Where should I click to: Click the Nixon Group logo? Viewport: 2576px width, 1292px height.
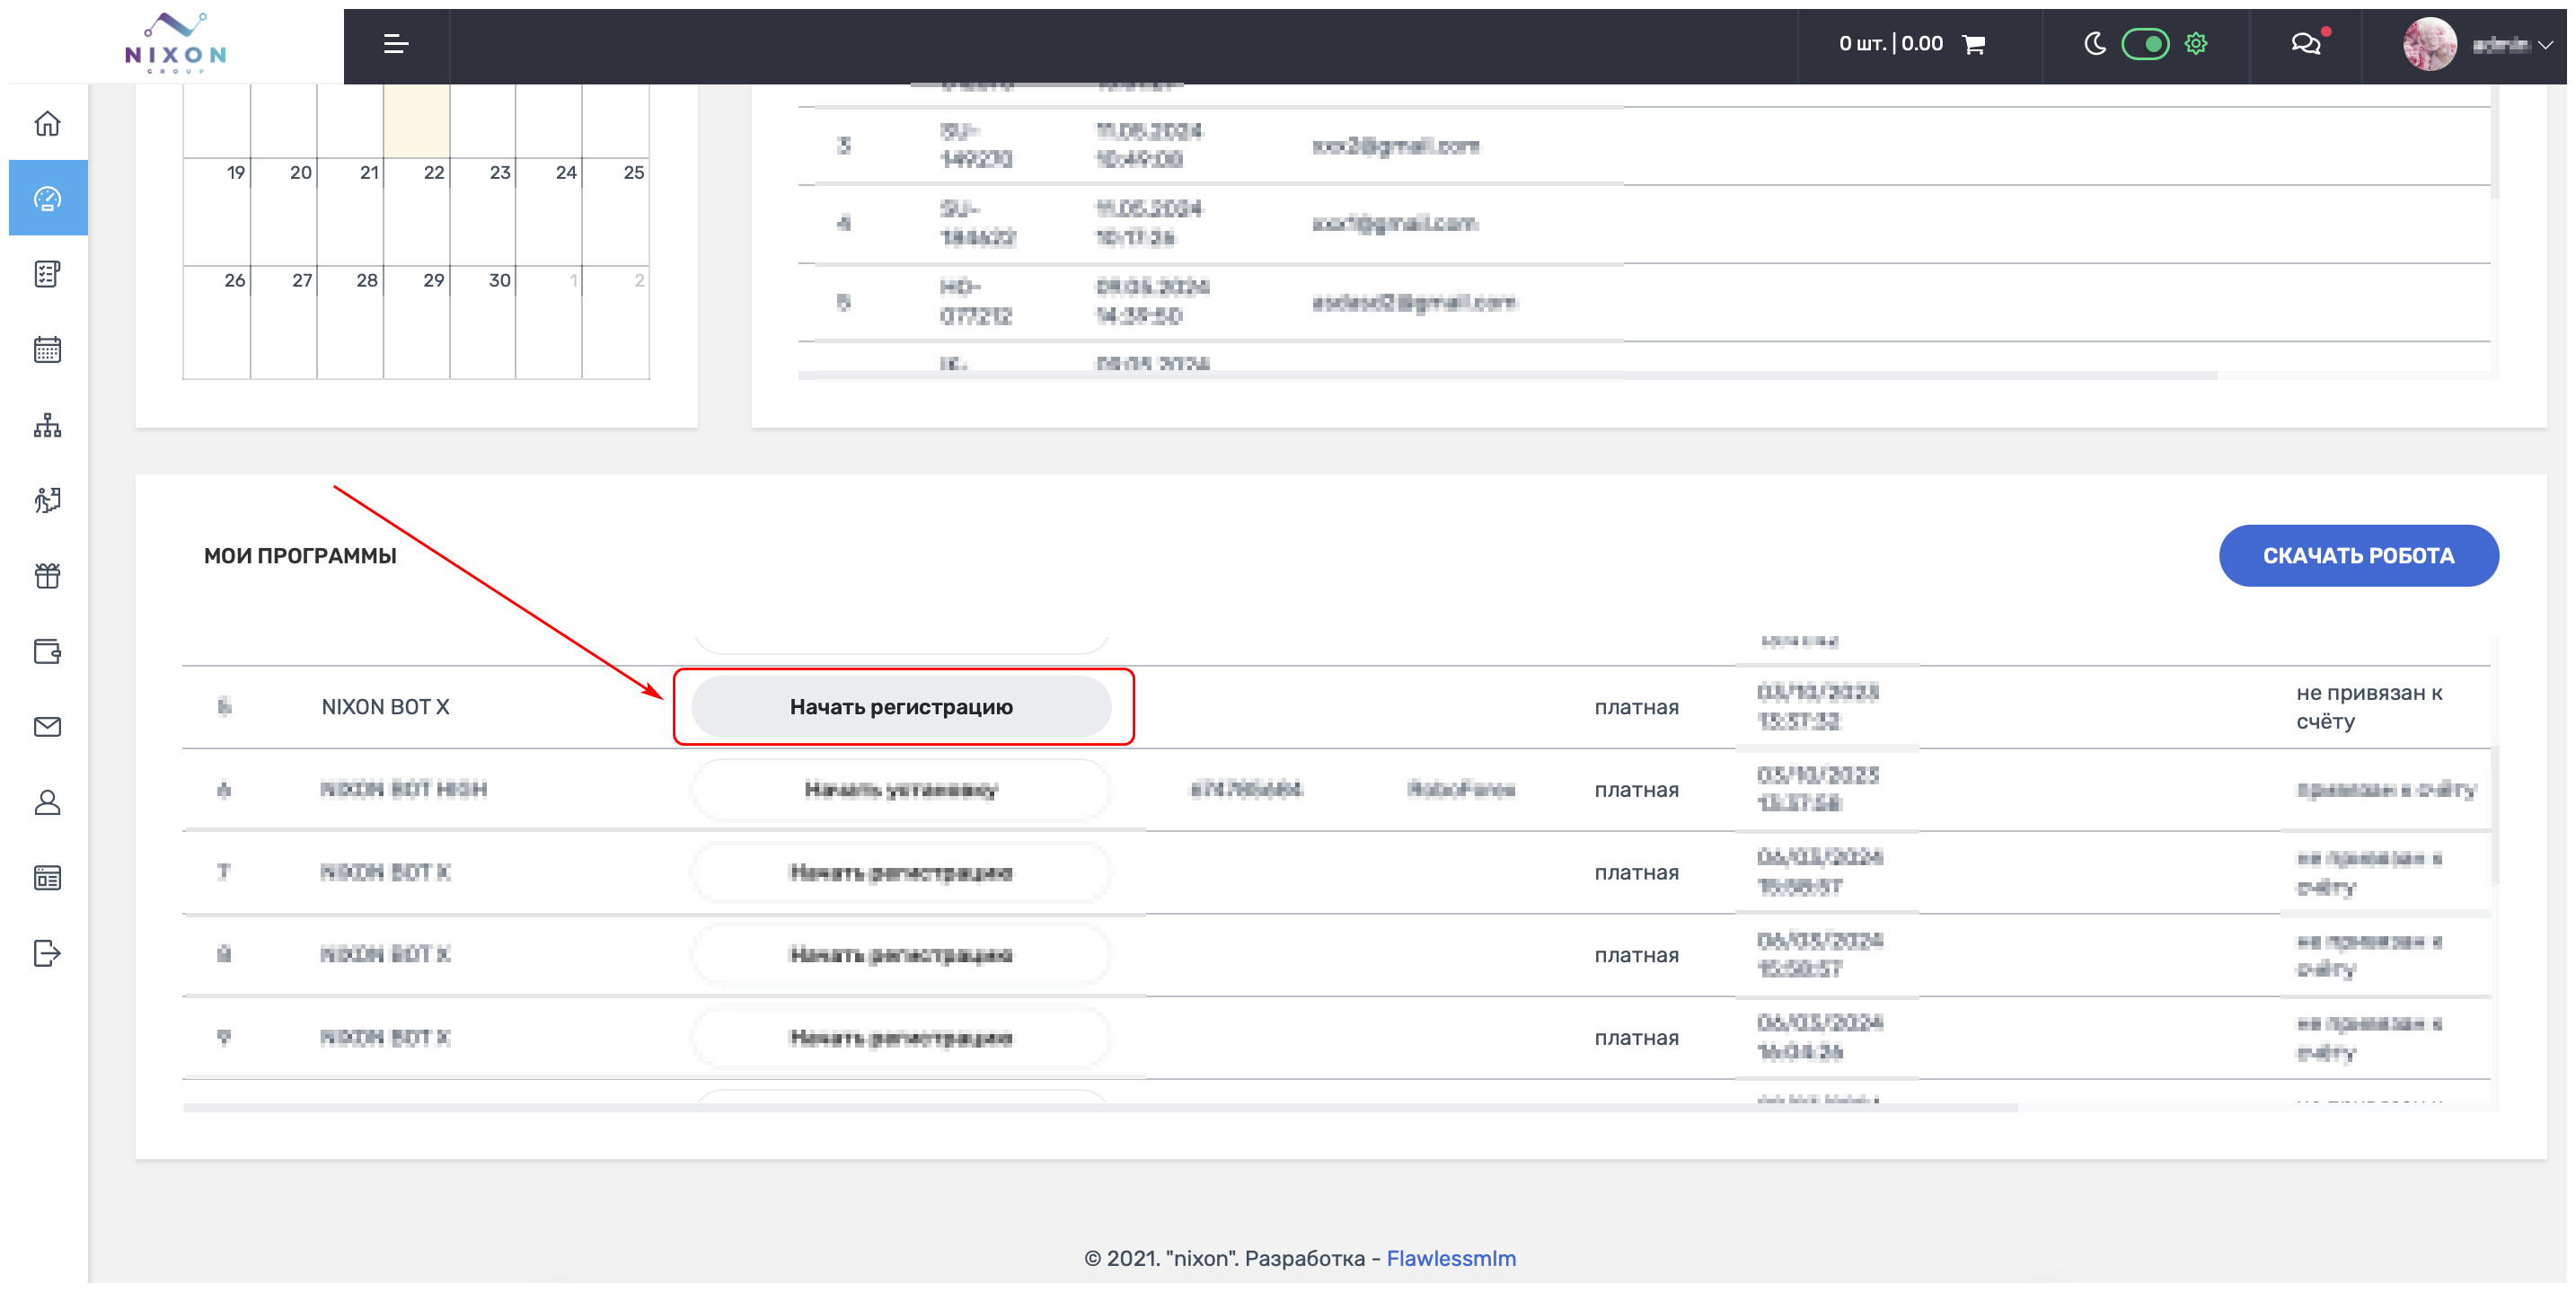pos(176,43)
